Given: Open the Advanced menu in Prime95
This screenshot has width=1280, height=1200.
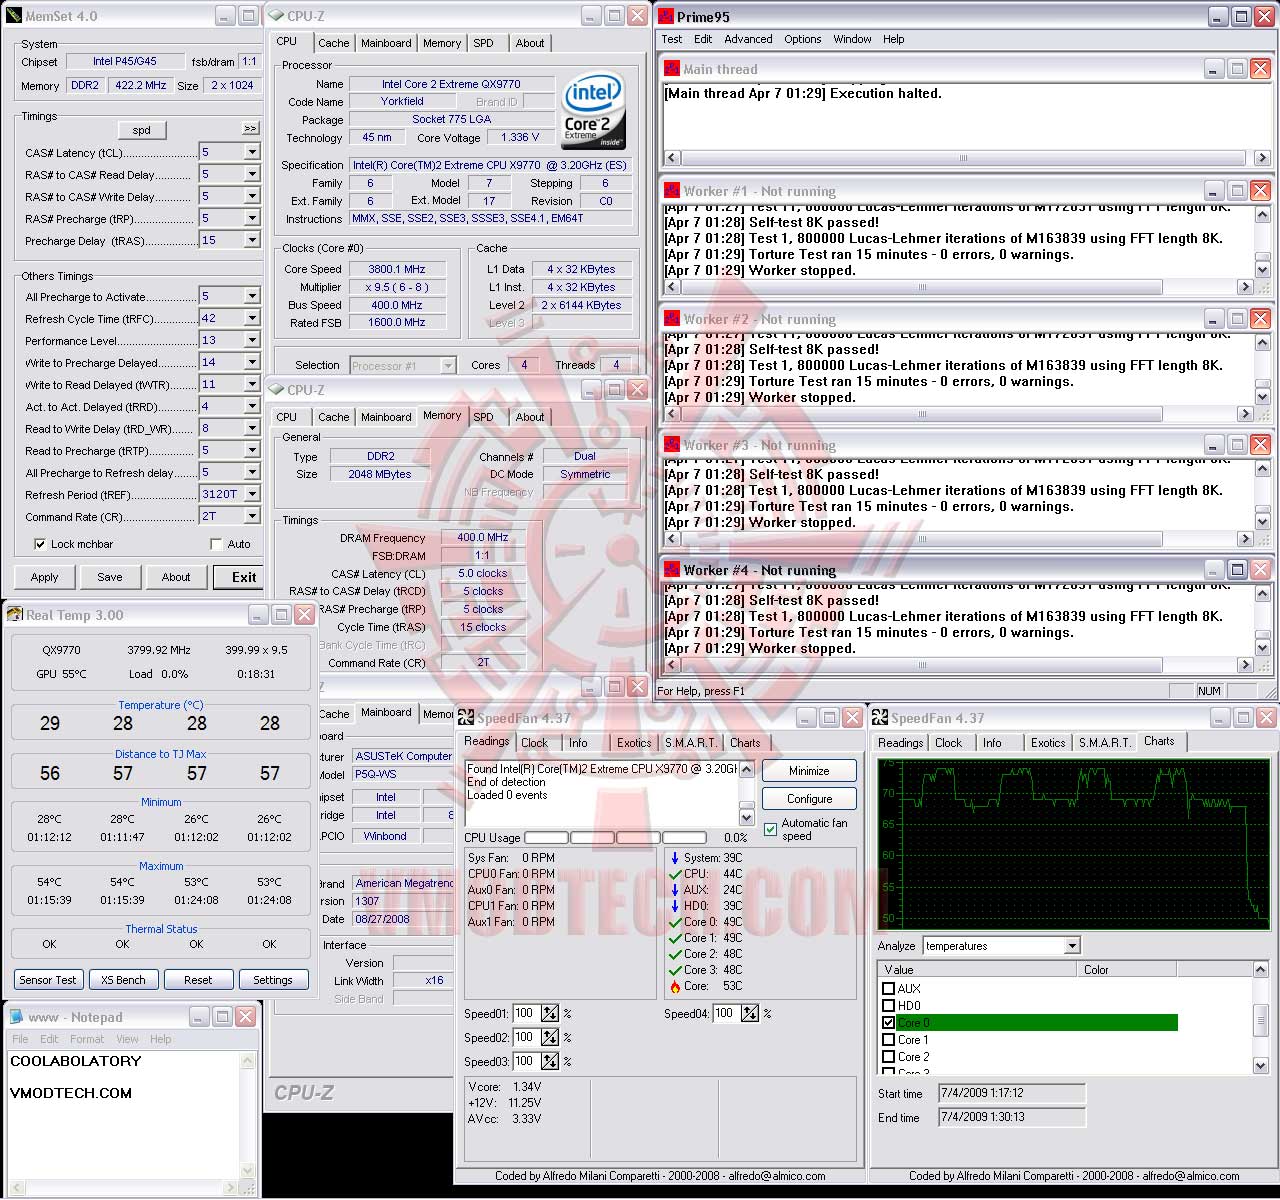Looking at the screenshot, I should [x=748, y=39].
